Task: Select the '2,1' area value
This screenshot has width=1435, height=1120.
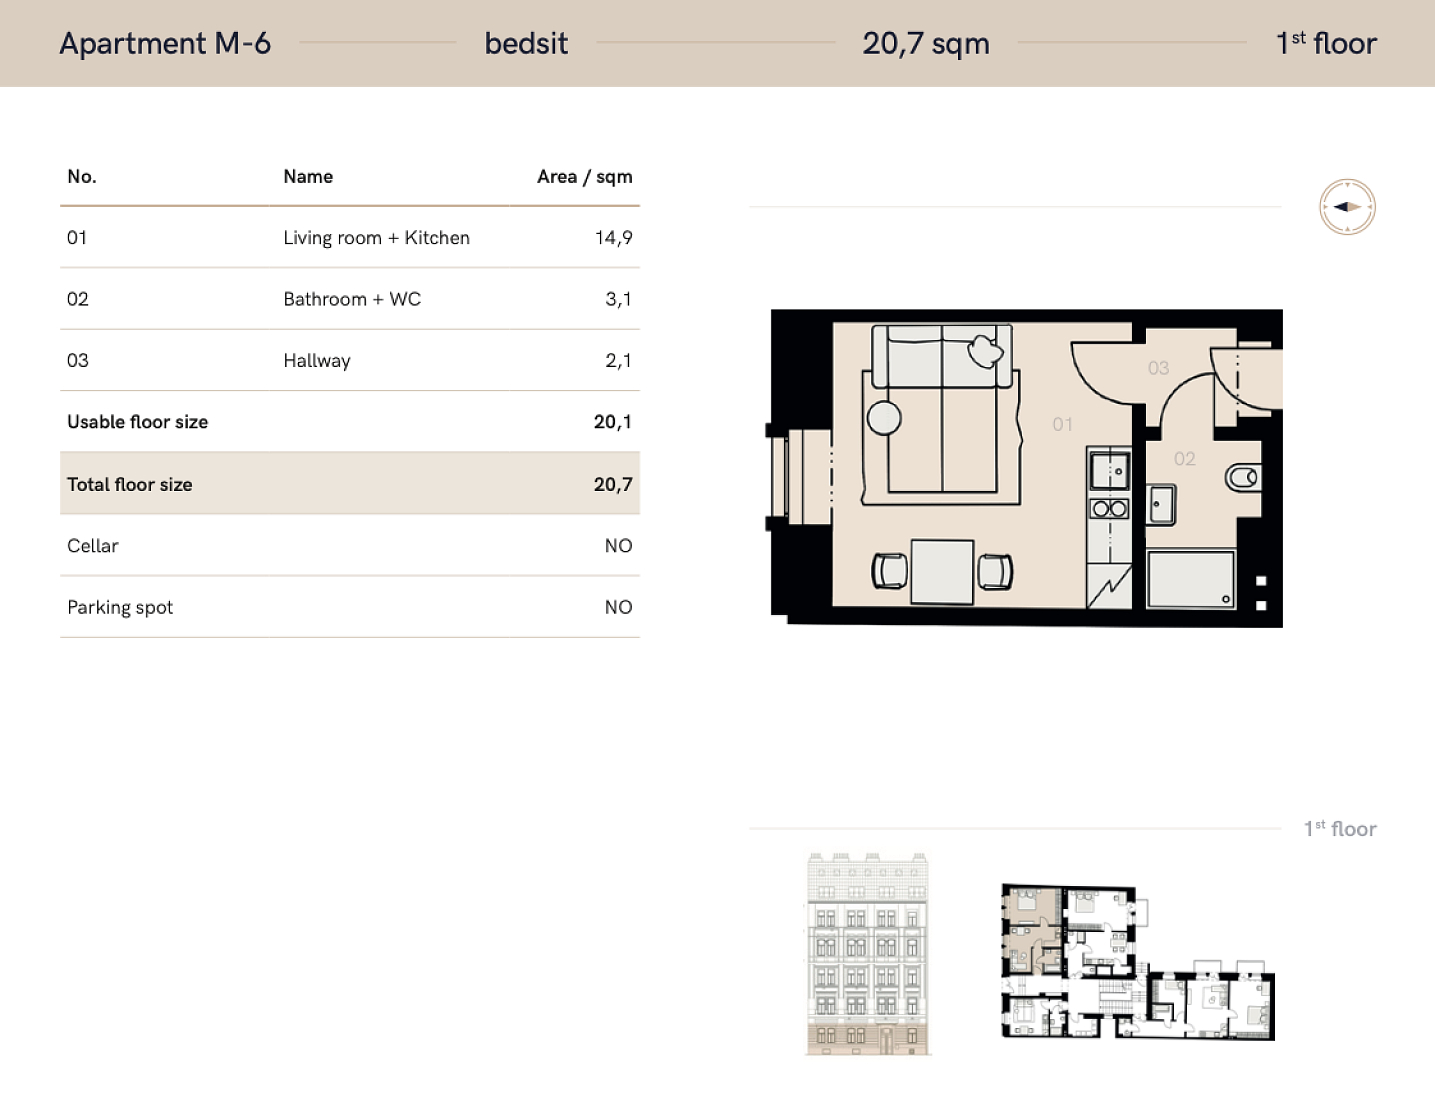Action: 619,361
